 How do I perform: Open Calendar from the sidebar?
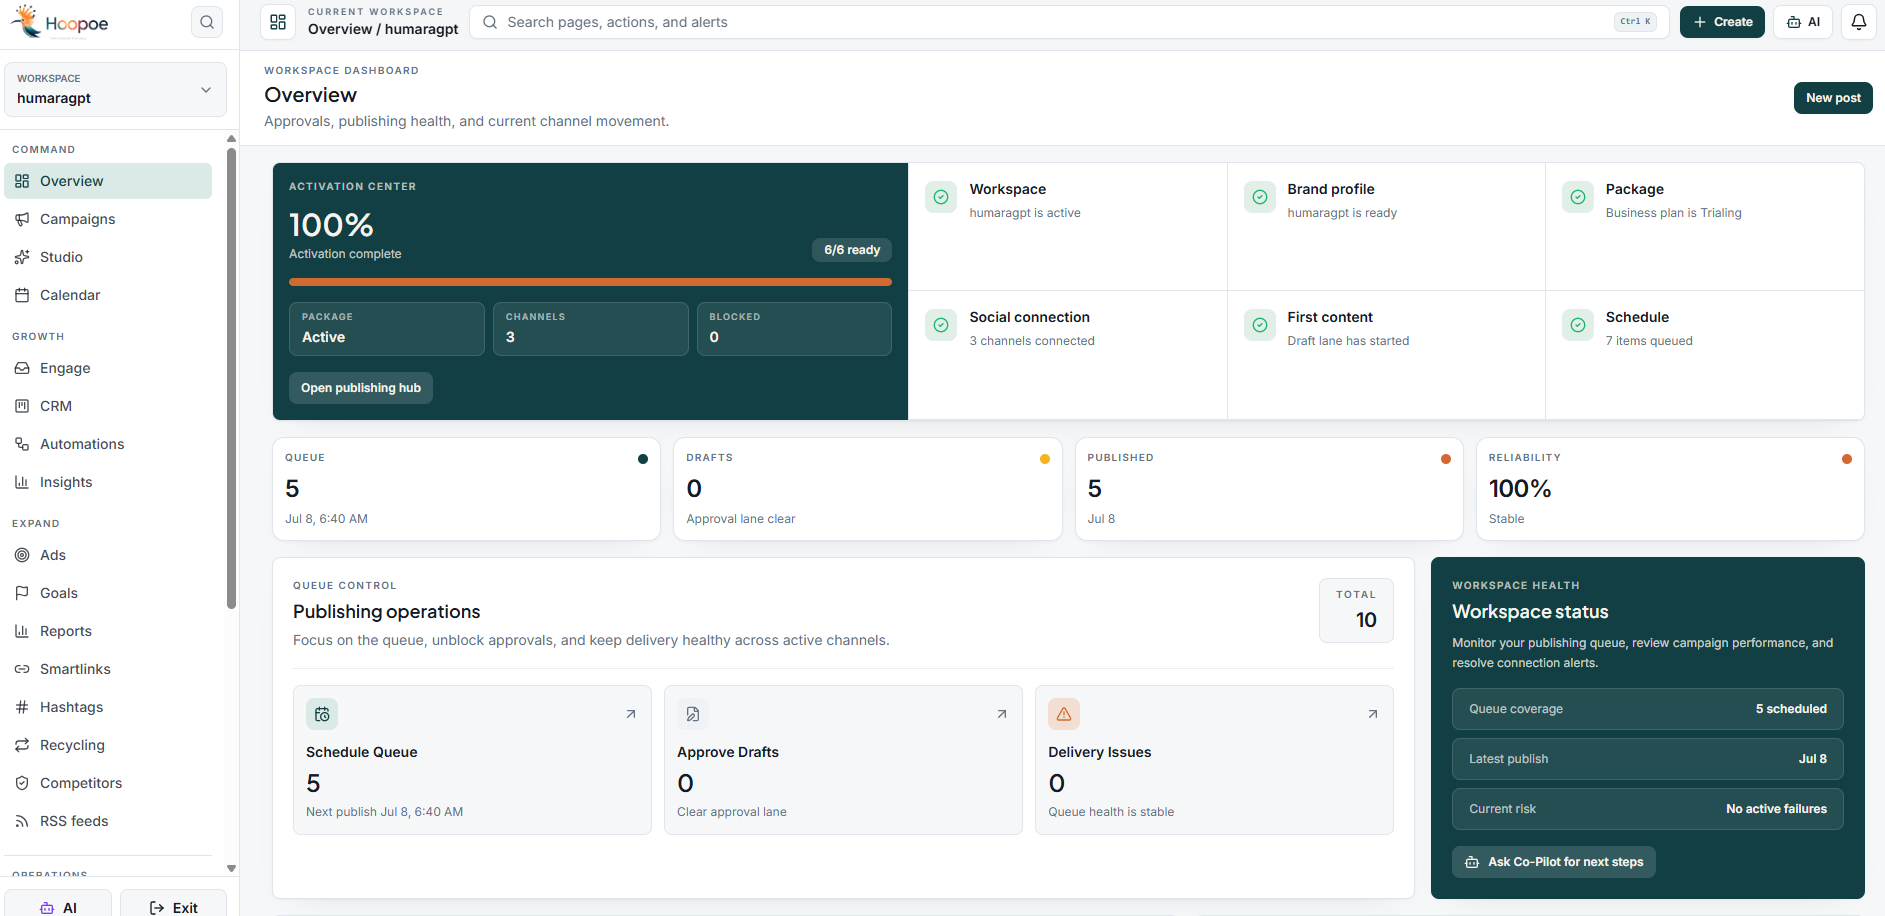108,295
